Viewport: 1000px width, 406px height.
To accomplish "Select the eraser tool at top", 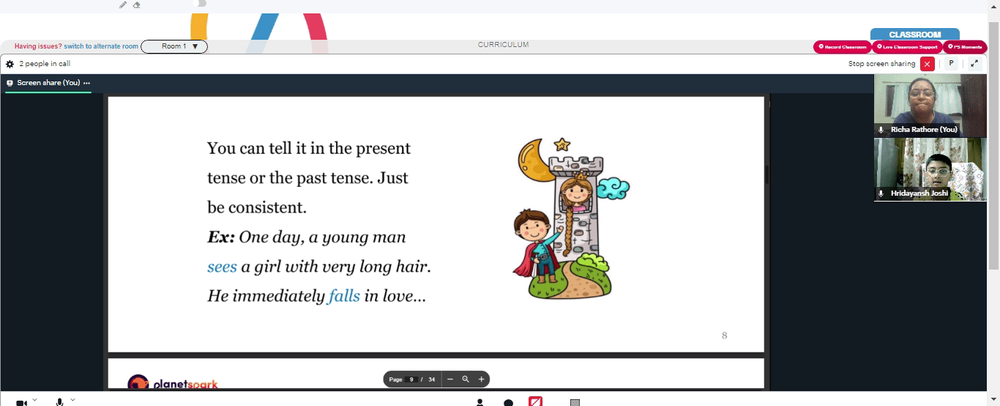I will pyautogui.click(x=136, y=4).
